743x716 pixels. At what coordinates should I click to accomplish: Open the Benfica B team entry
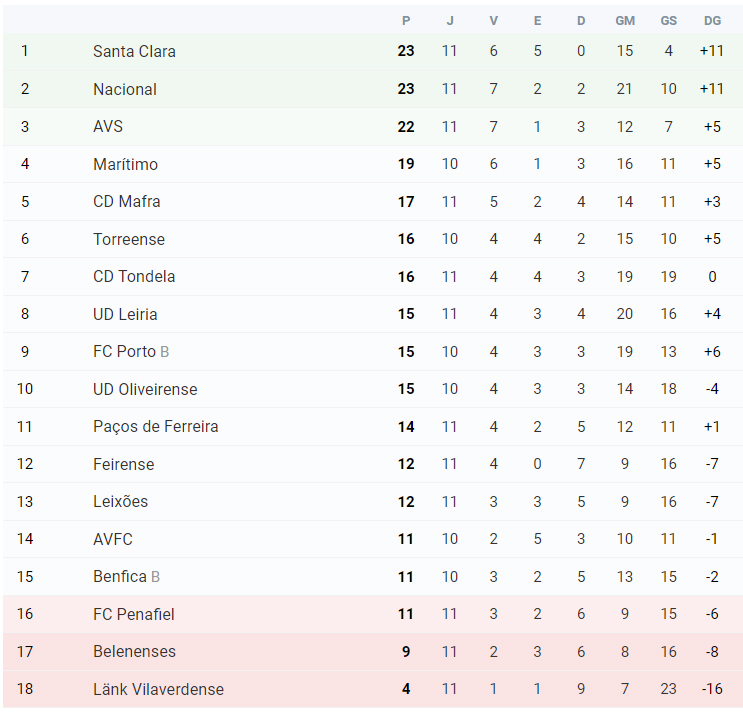click(x=127, y=577)
